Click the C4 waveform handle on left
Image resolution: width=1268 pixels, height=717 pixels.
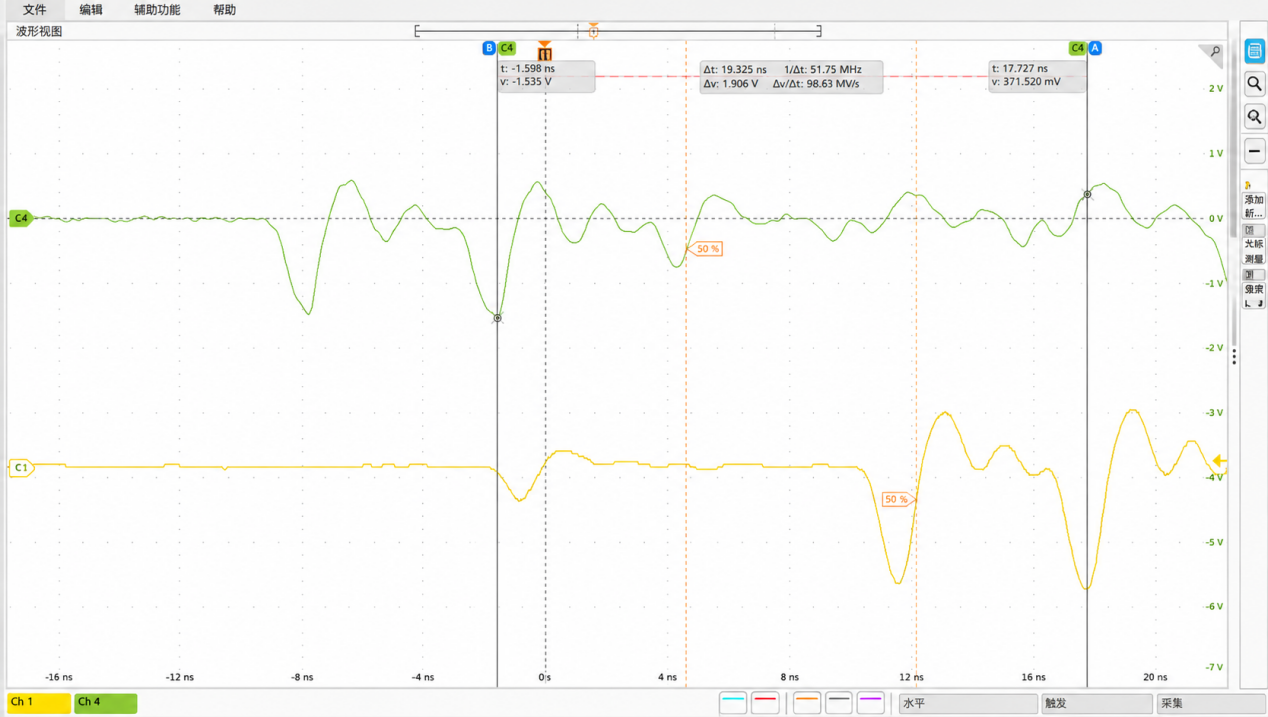(20, 218)
